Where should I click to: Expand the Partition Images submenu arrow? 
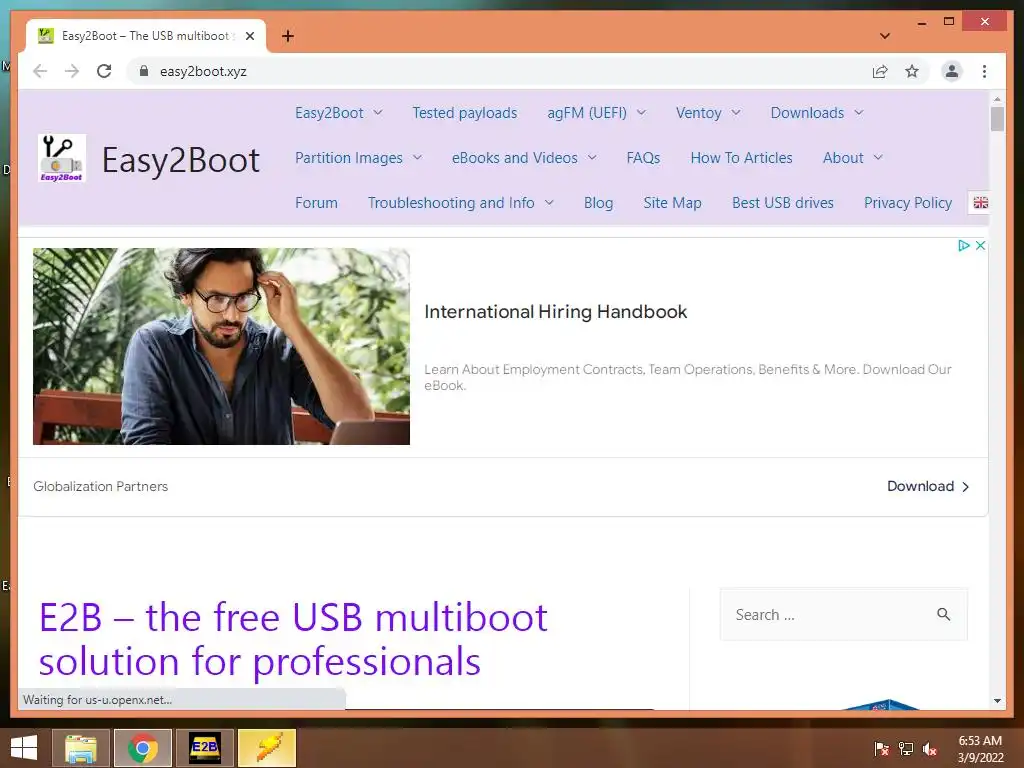point(417,157)
